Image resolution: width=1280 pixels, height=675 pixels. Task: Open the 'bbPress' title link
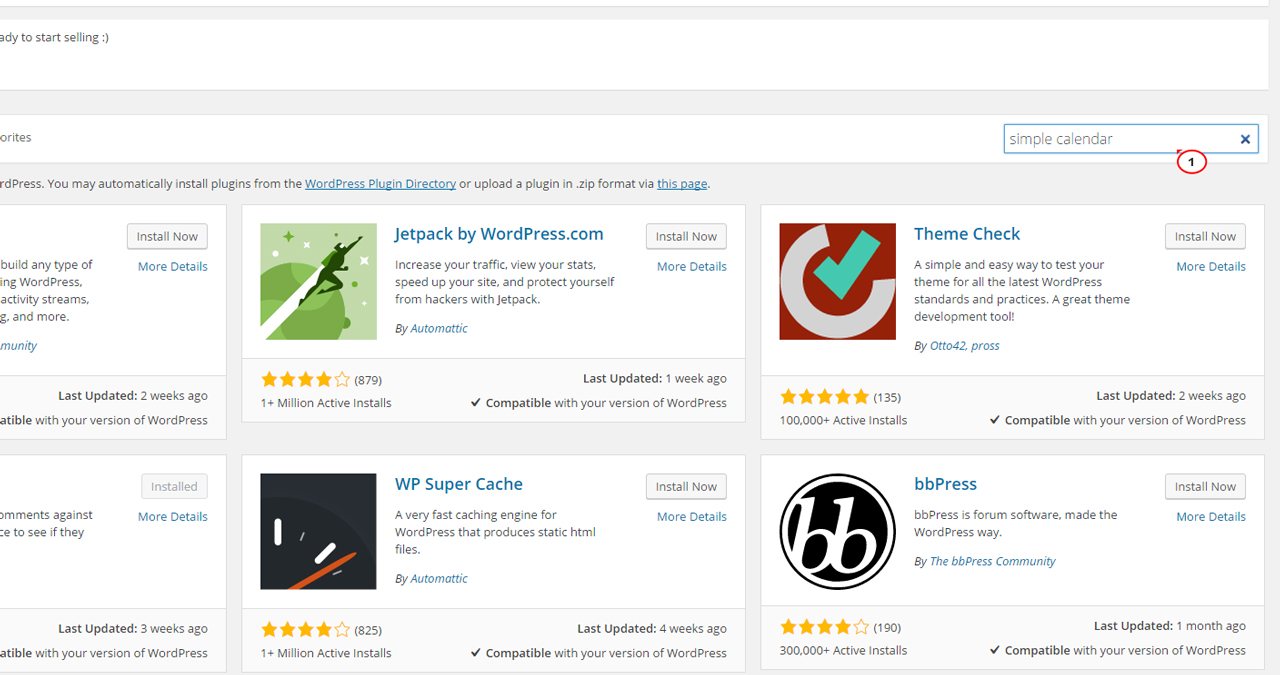(x=945, y=484)
